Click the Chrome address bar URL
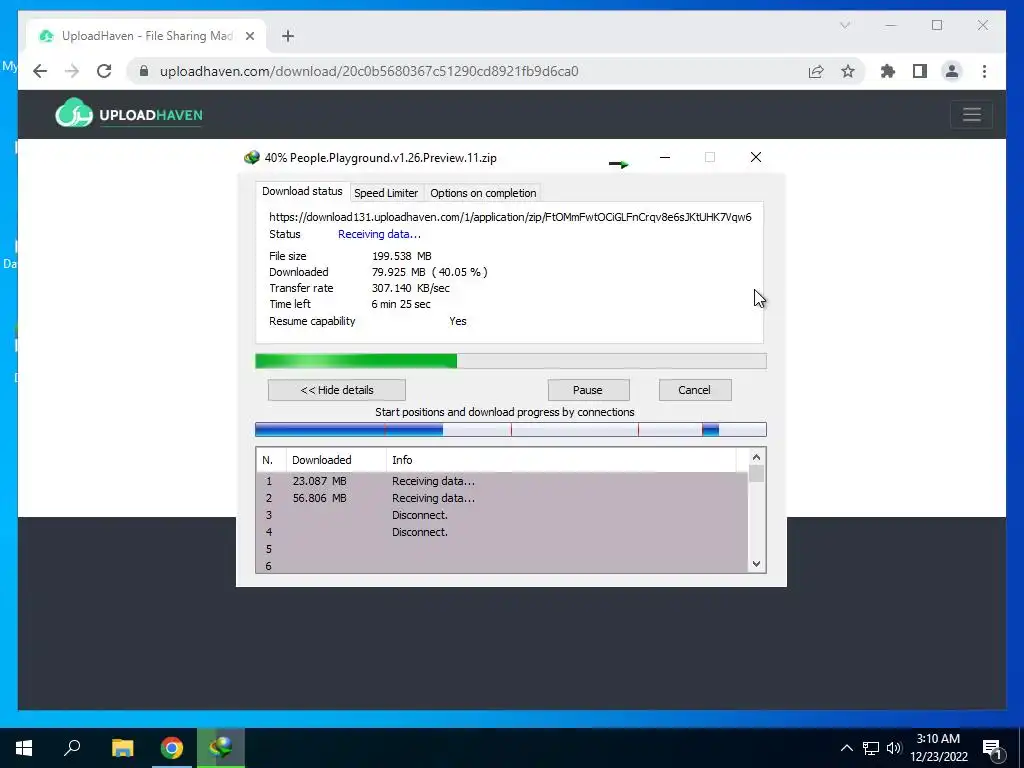 (369, 71)
